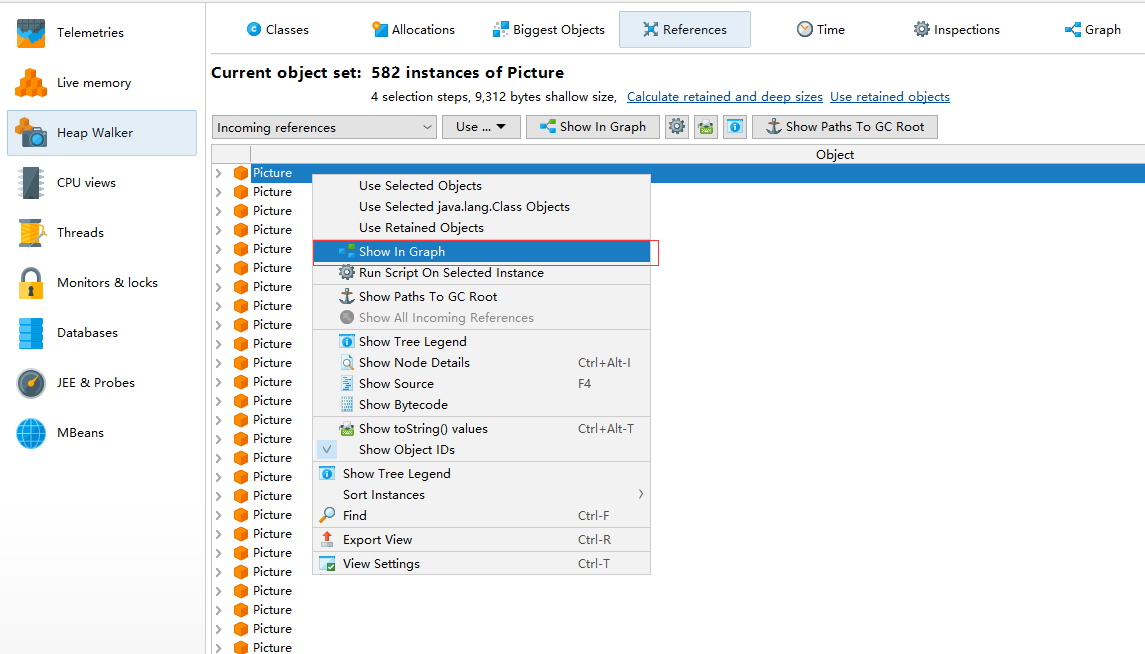1145x654 pixels.
Task: Switch to the Classes view
Action: 277,30
